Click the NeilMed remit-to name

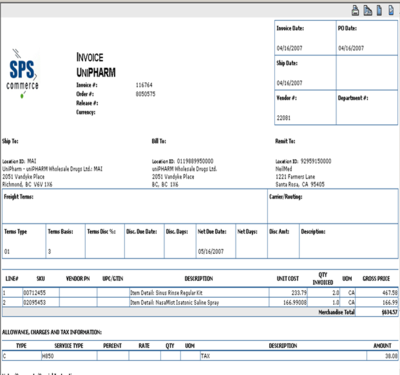pos(284,169)
